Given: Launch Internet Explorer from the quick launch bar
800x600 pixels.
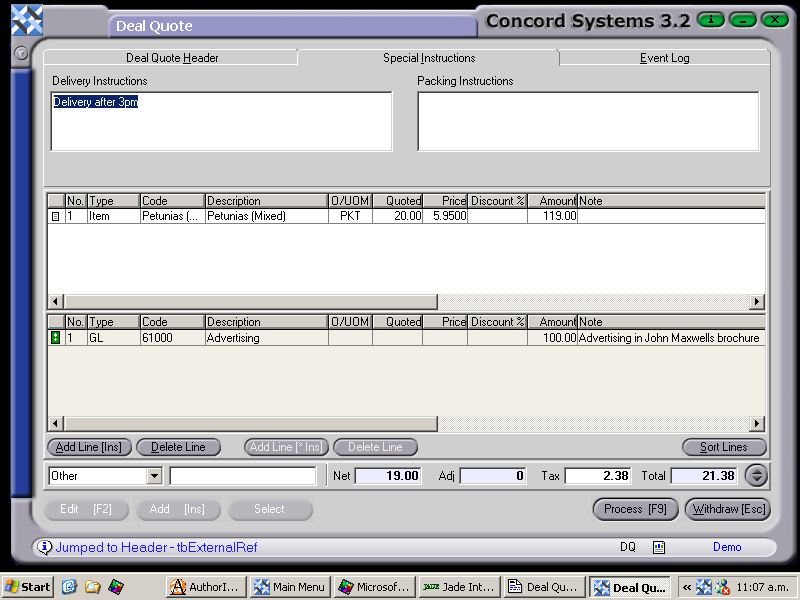Looking at the screenshot, I should 68,587.
